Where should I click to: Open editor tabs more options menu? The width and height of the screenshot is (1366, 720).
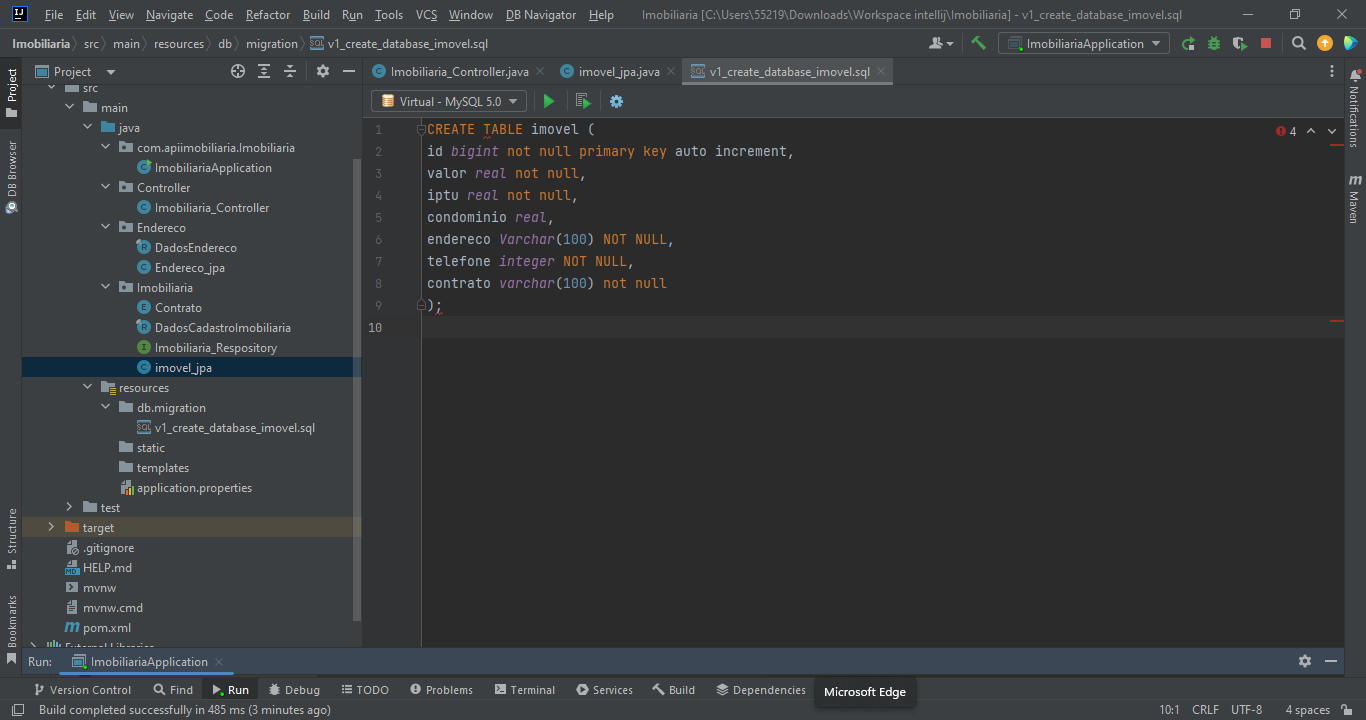tap(1331, 71)
